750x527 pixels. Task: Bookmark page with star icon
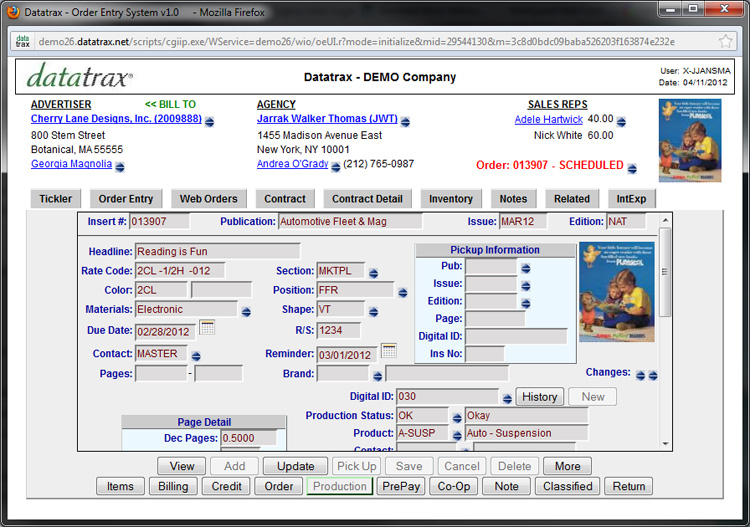pyautogui.click(x=726, y=41)
